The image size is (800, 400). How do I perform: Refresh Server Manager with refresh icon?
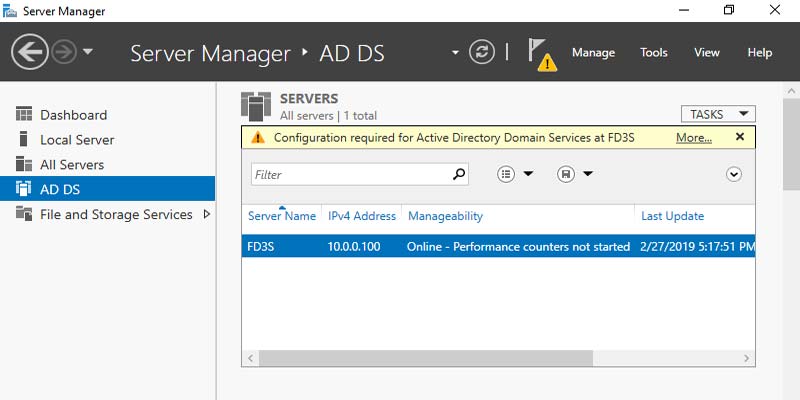tap(482, 52)
